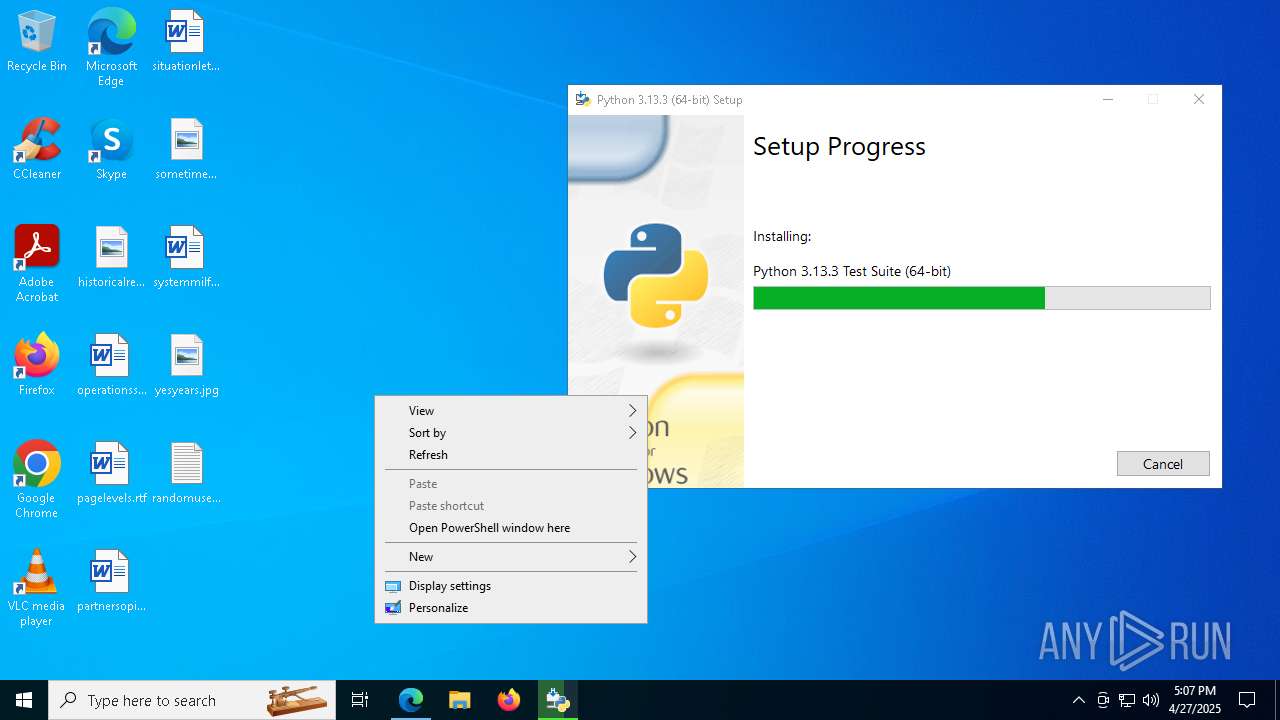This screenshot has height=720, width=1280.
Task: Choose Open PowerShell window here
Action: [511, 528]
